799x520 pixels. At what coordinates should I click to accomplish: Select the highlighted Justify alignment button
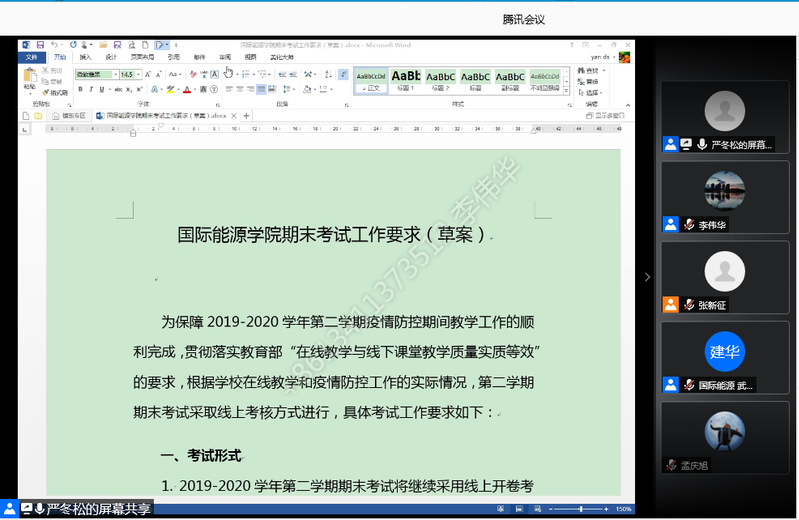tap(261, 89)
